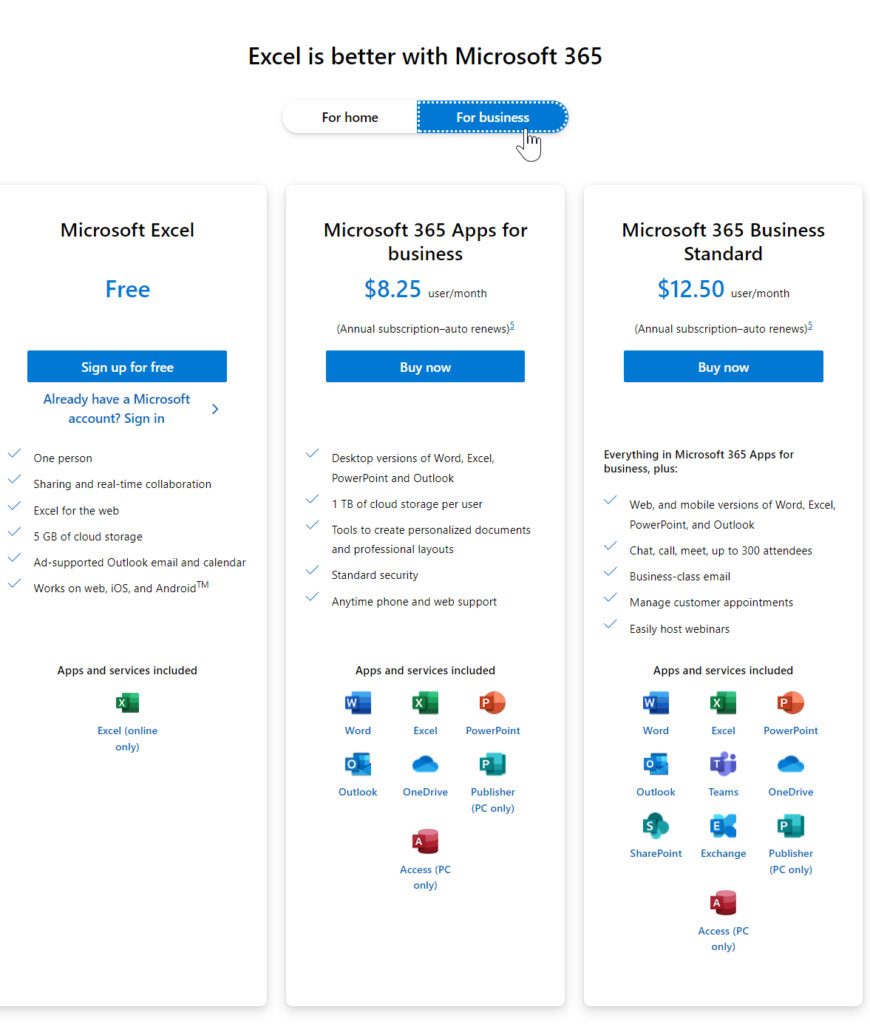The image size is (870, 1024).
Task: Click 'Microsoft 365 Apps for business' title
Action: 425,242
